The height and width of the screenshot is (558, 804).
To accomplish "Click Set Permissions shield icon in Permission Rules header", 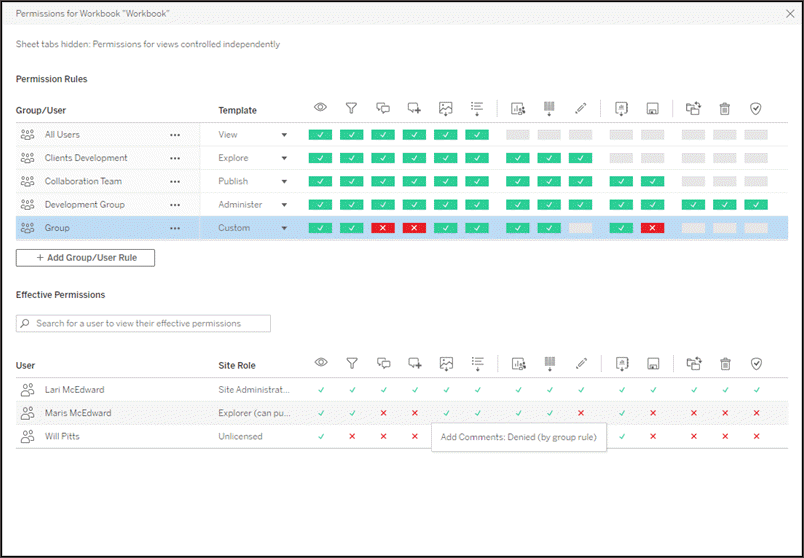I will coord(756,109).
